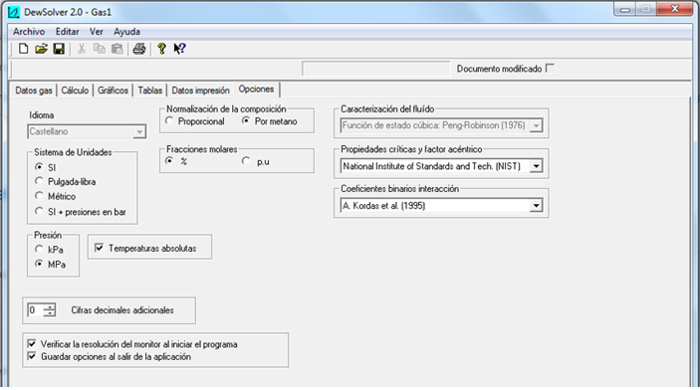This screenshot has width=700, height=390.
Task: Select Proporcional normalization
Action: coord(169,120)
